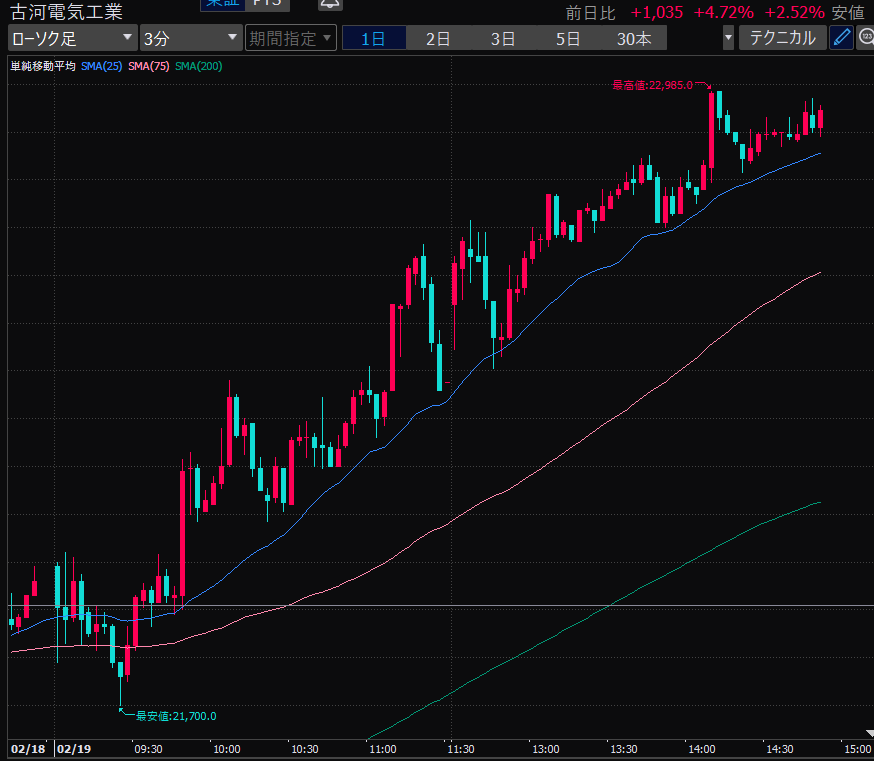
Task: Click the SMA(25) legend label
Action: pyautogui.click(x=101, y=66)
